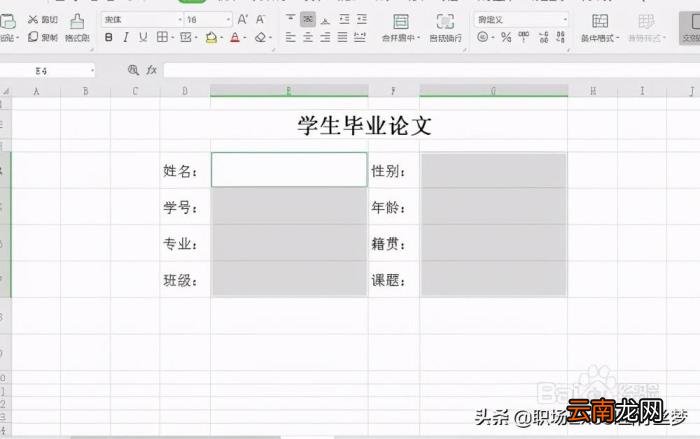Toggle Bold formatting
Viewport: 700px width, 439px height.
point(108,38)
